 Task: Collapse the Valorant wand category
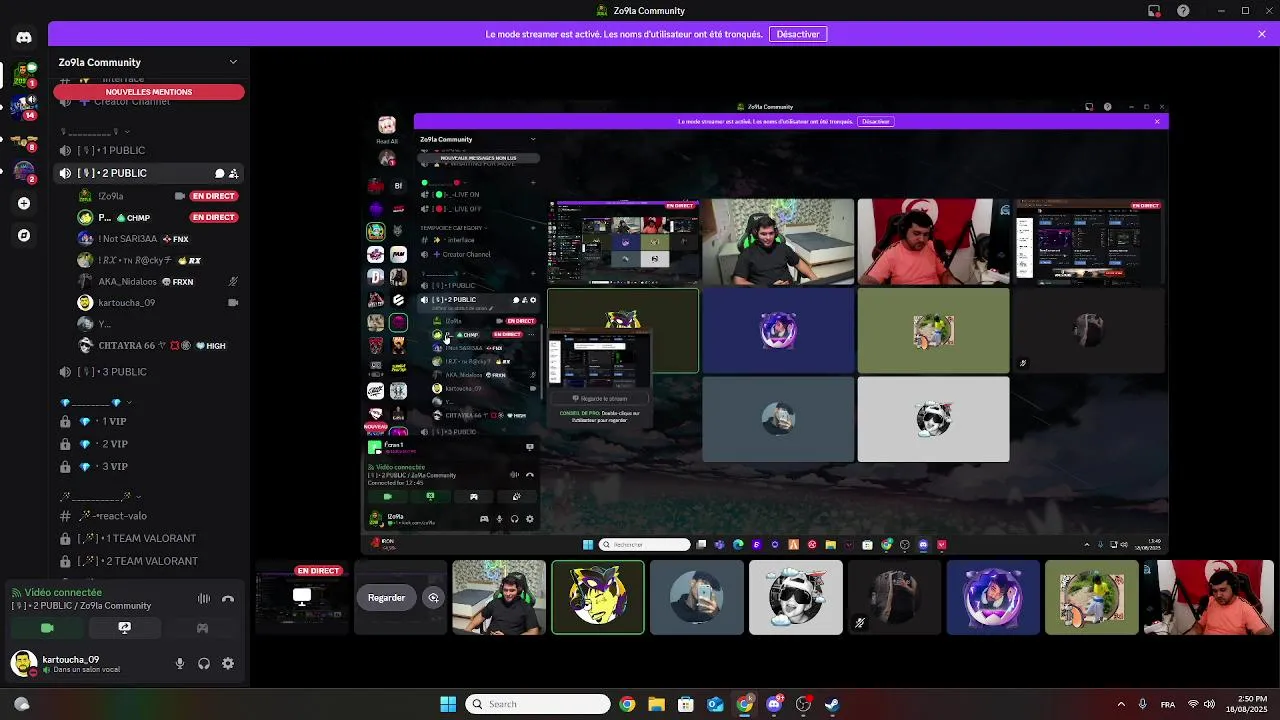(100, 496)
